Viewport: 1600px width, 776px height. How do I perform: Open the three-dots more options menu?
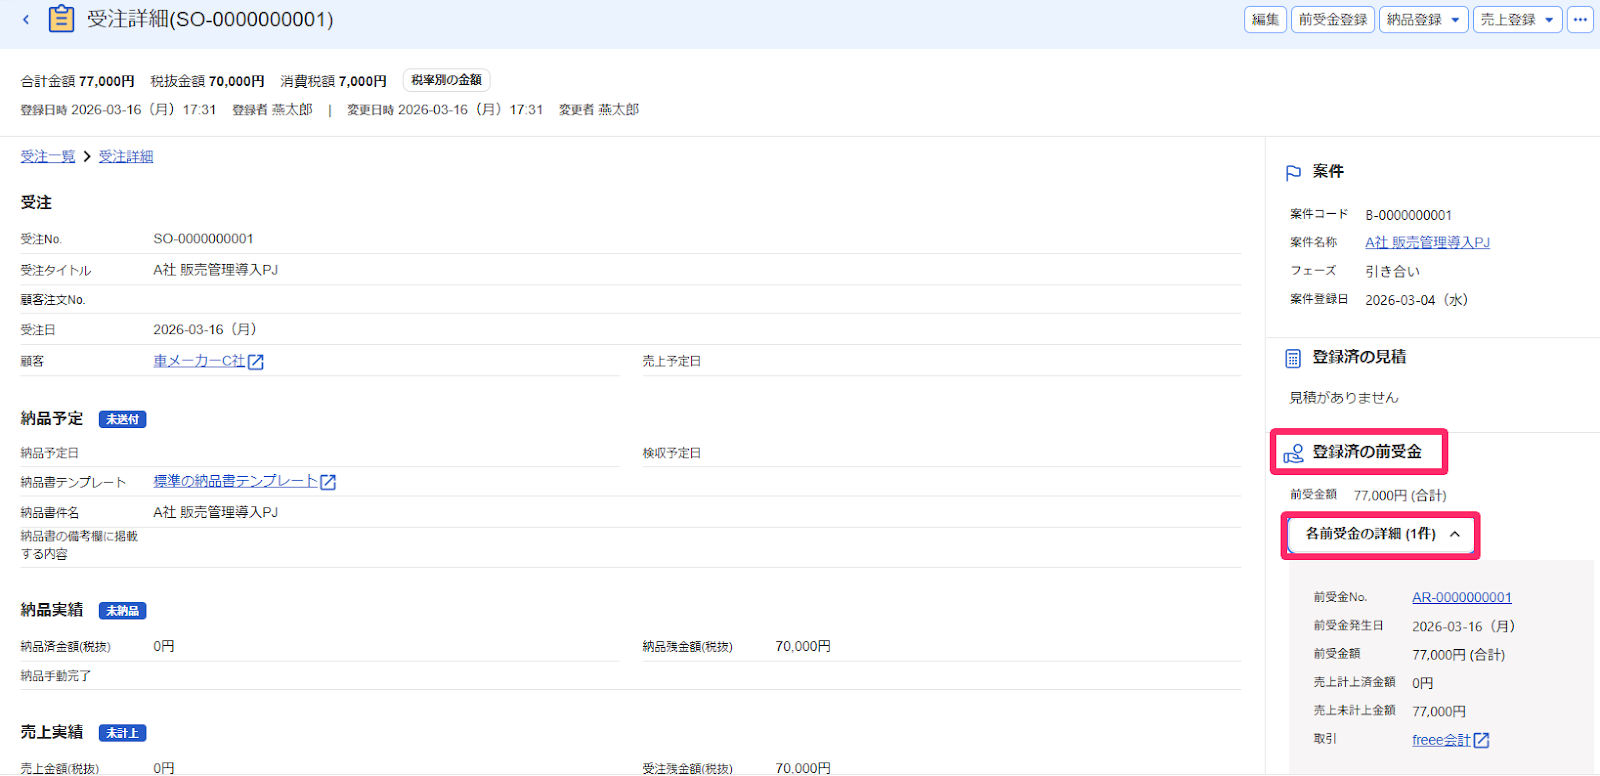click(x=1580, y=20)
